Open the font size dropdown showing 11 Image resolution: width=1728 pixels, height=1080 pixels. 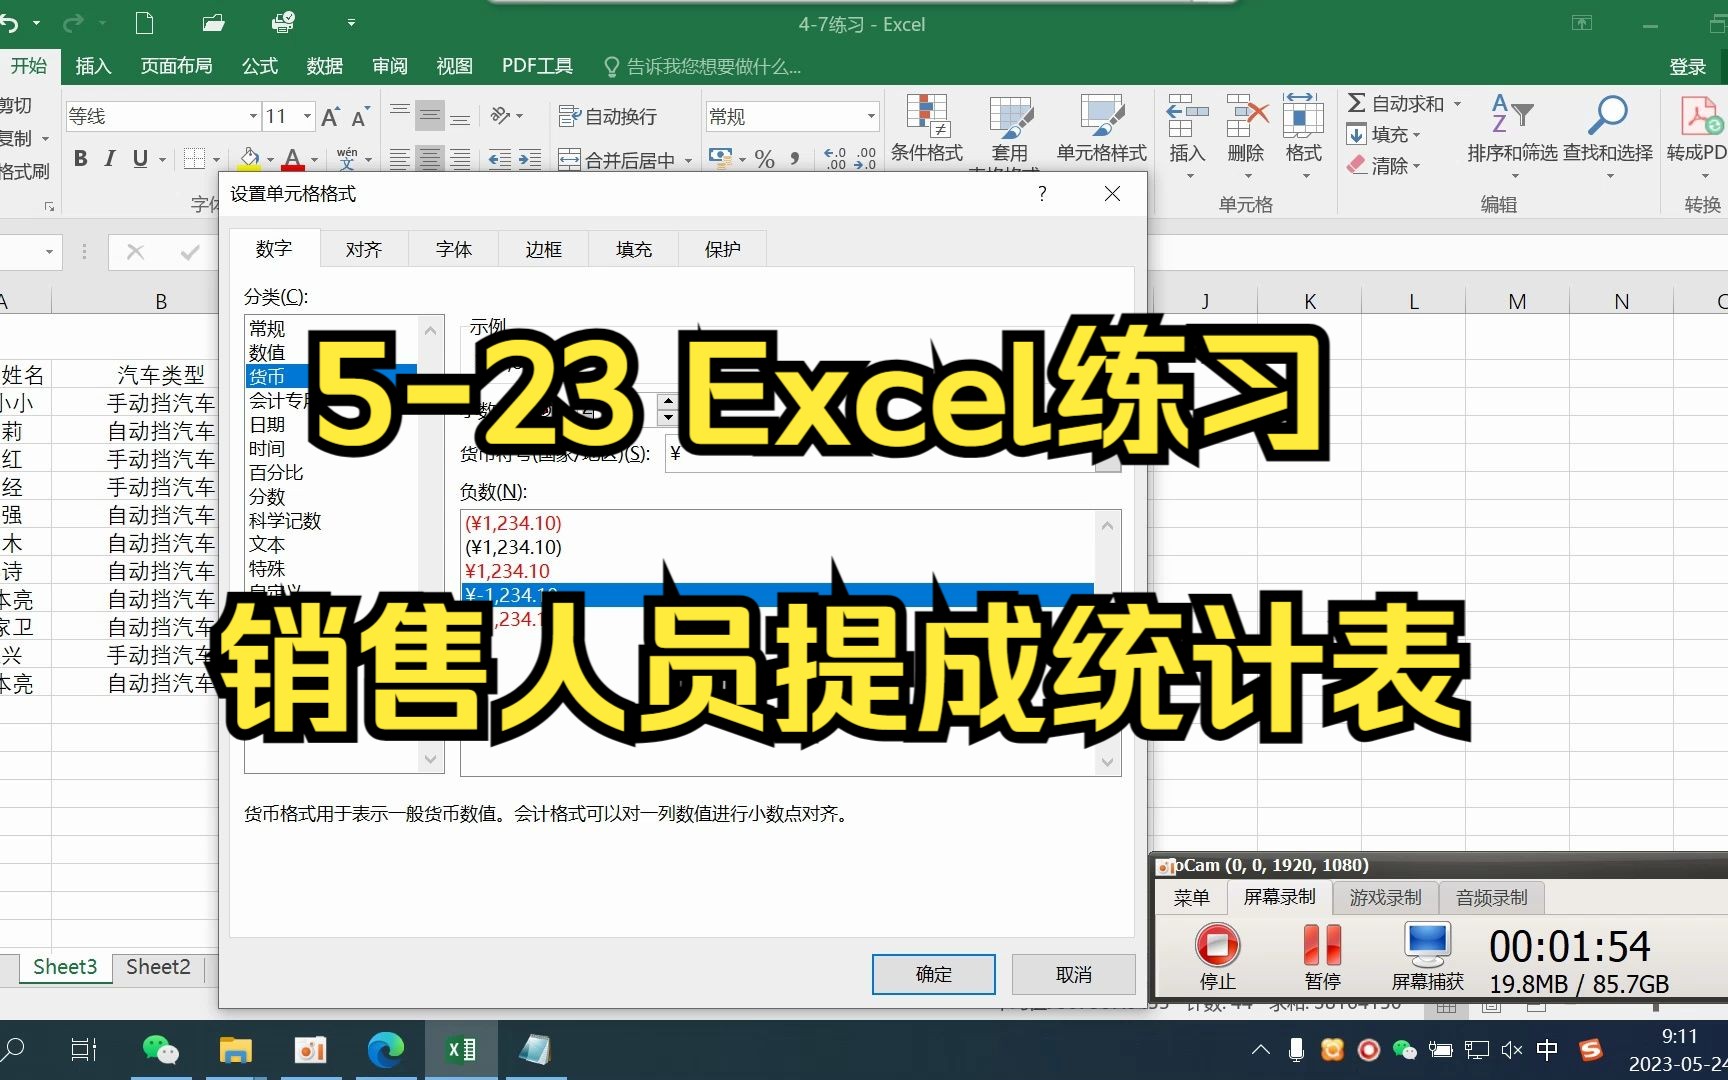pyautogui.click(x=307, y=116)
